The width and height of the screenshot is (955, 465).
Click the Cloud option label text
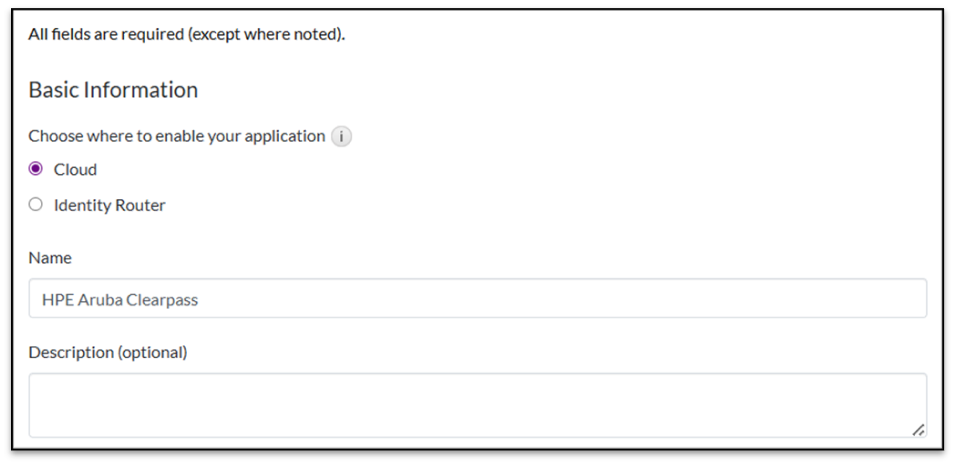75,169
